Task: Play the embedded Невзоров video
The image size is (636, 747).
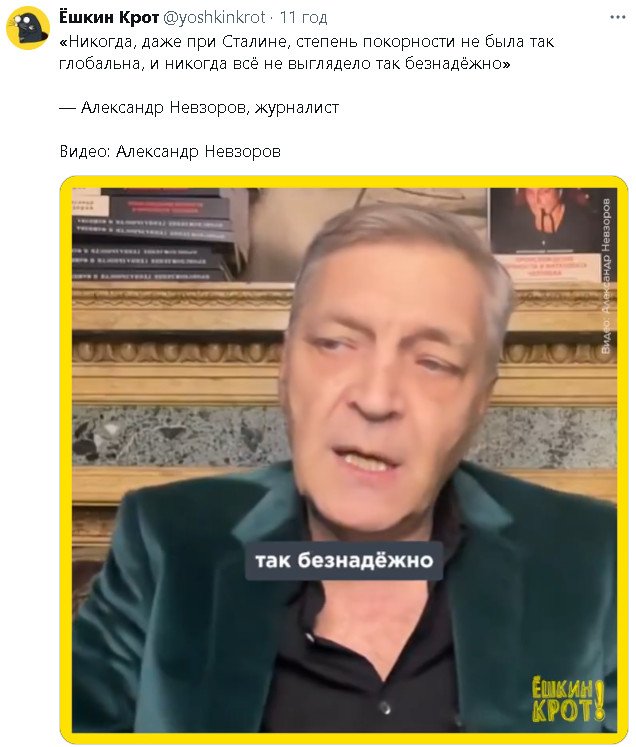Action: tap(344, 459)
